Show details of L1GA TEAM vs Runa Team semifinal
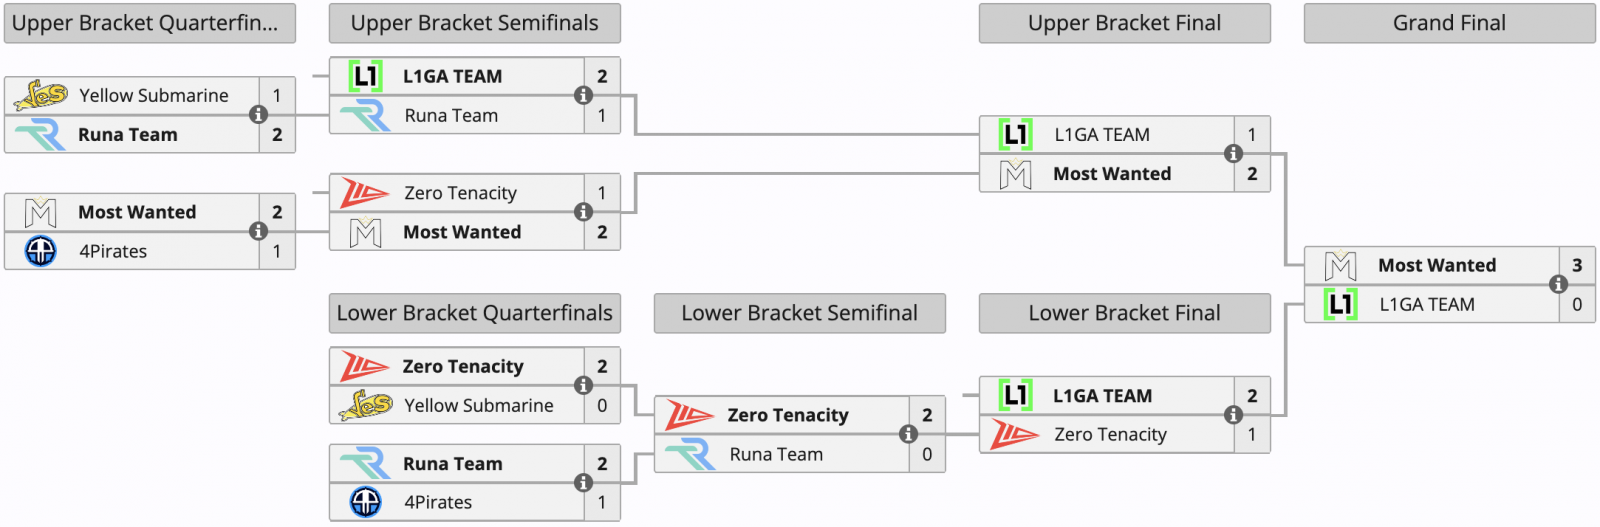Image resolution: width=1600 pixels, height=527 pixels. tap(583, 95)
